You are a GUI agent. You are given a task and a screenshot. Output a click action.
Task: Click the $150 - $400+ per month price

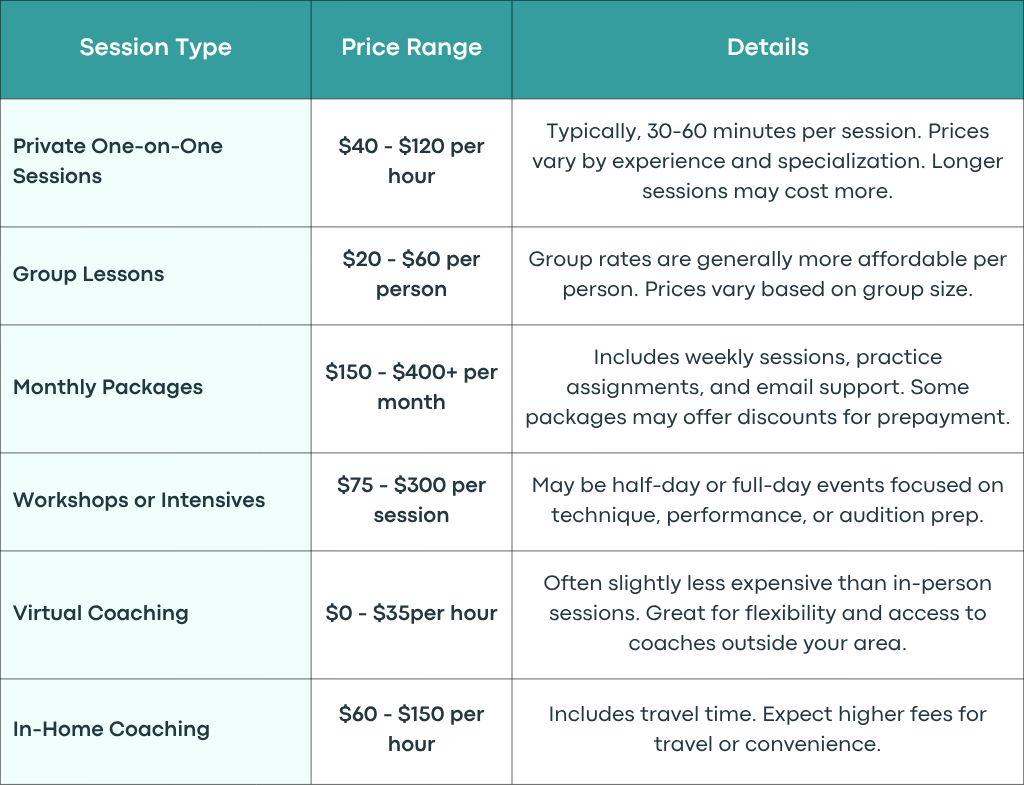click(x=411, y=387)
